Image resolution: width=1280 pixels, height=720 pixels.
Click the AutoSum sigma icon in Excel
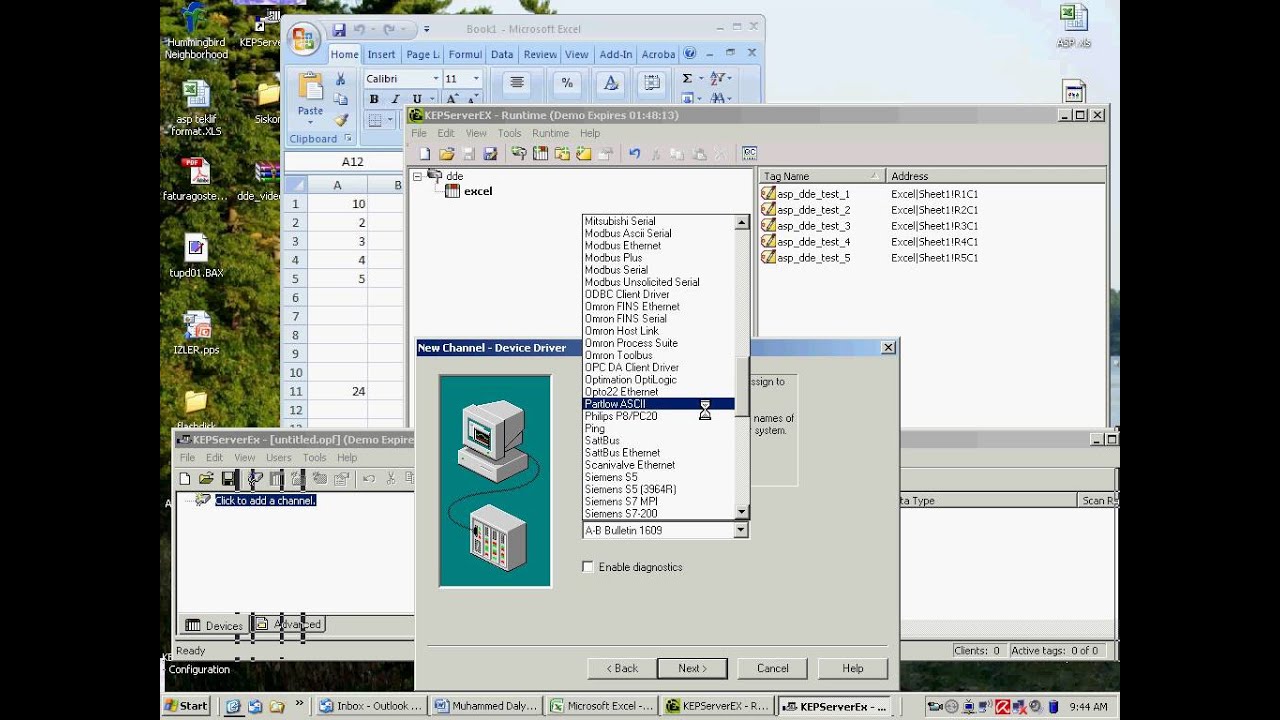pyautogui.click(x=687, y=78)
